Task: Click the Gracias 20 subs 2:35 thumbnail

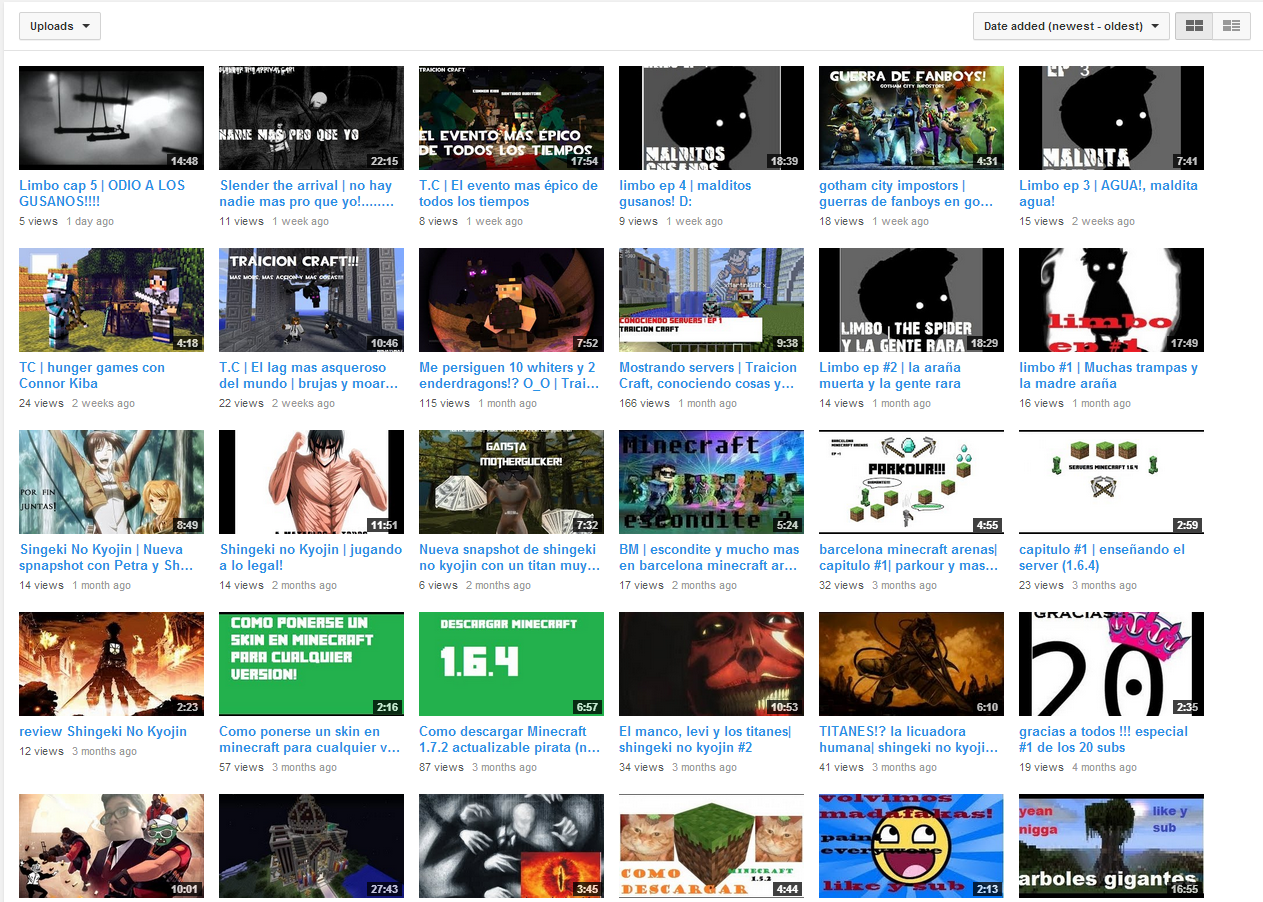Action: [1111, 664]
